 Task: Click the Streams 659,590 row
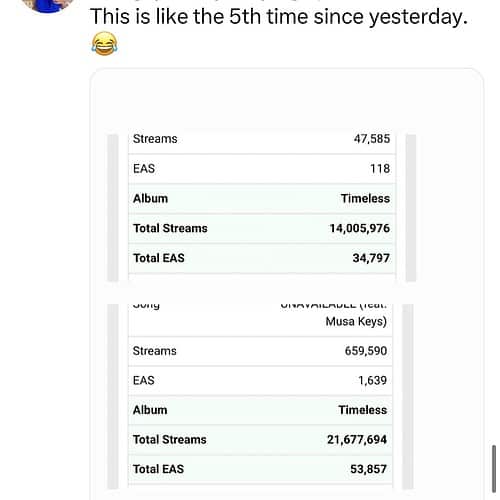[x=260, y=351]
